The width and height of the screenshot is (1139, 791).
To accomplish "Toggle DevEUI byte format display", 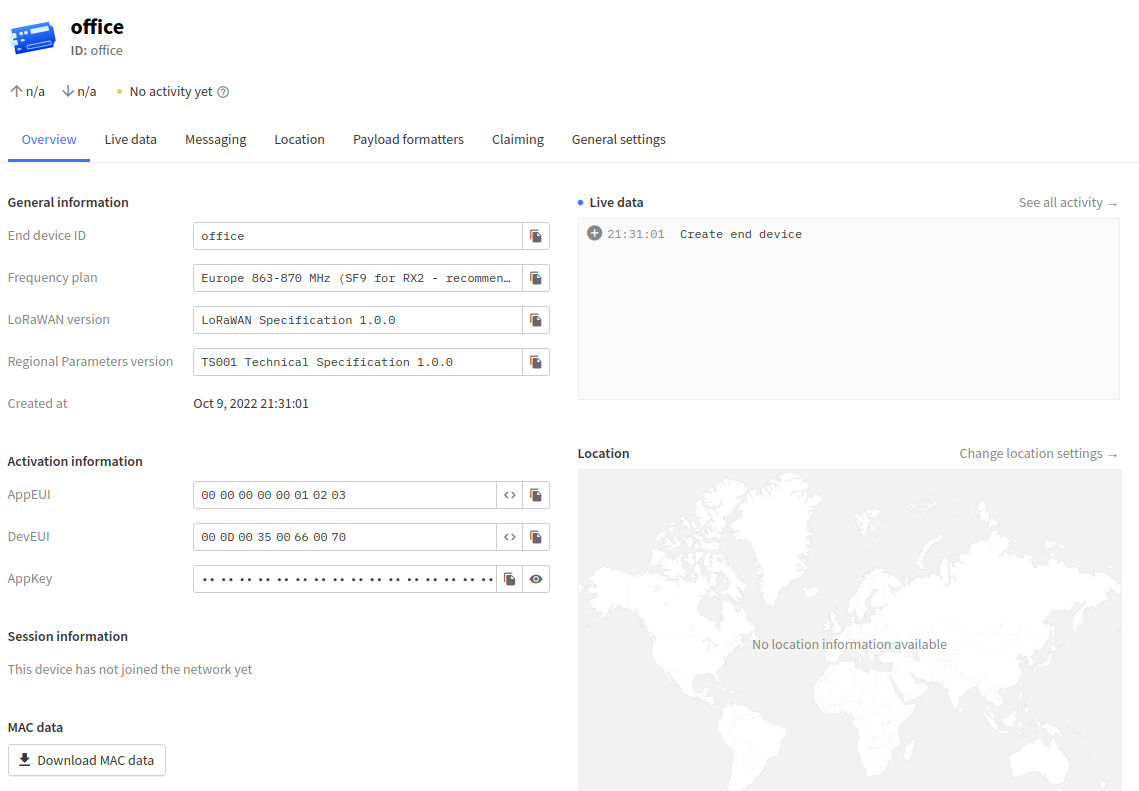I will click(x=510, y=537).
